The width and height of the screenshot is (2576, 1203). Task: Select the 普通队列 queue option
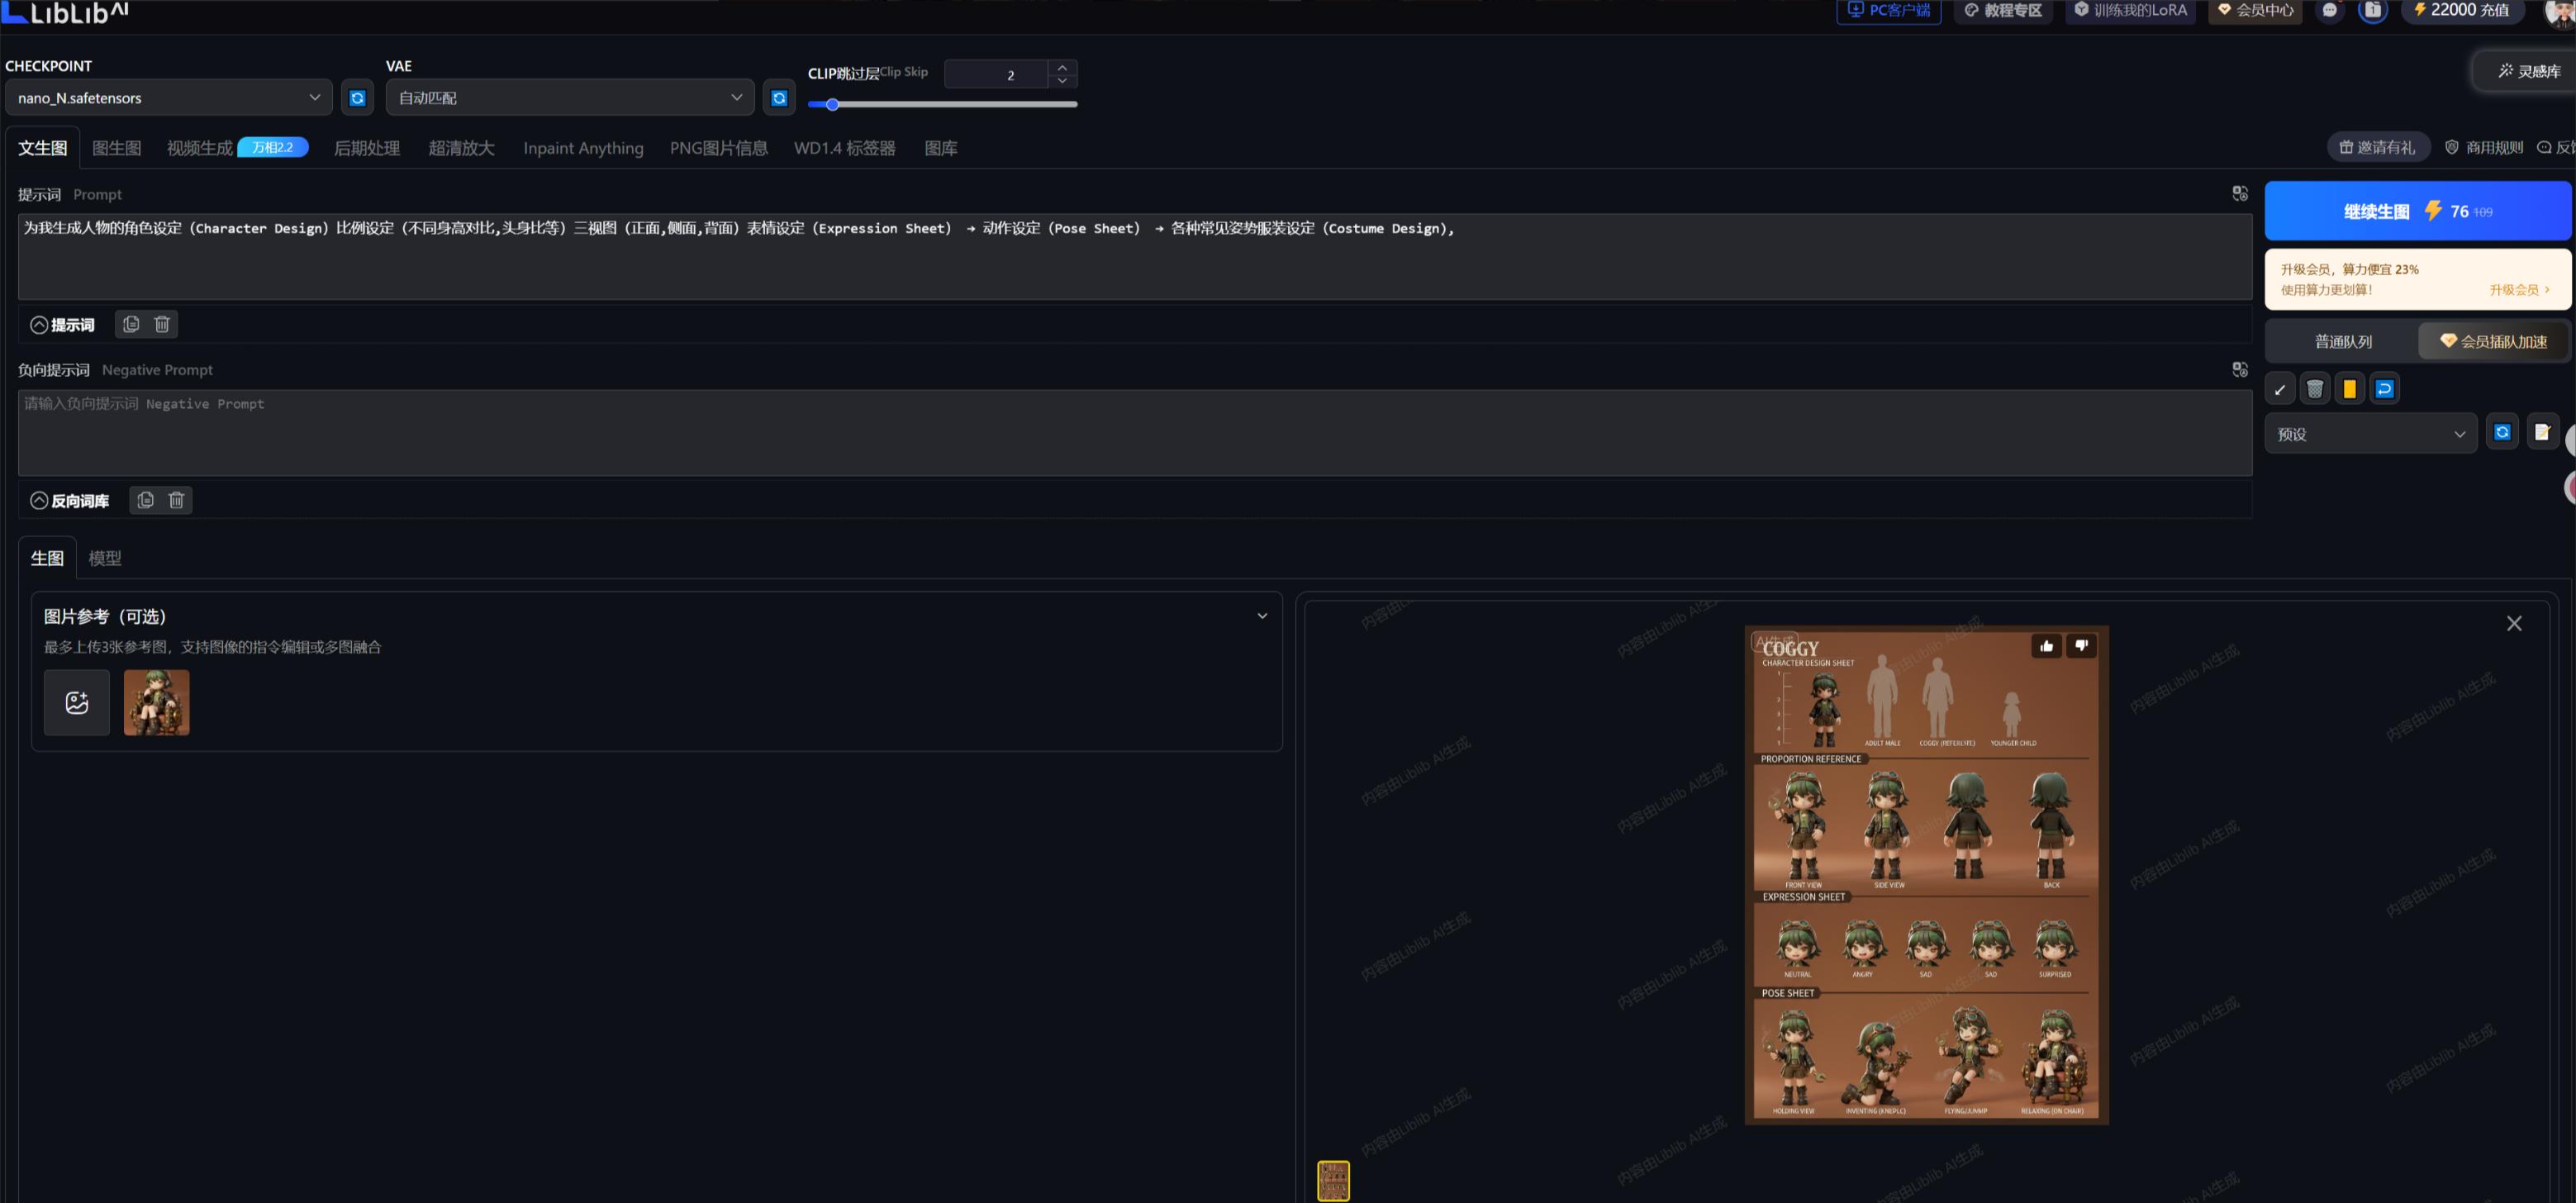tap(2343, 342)
